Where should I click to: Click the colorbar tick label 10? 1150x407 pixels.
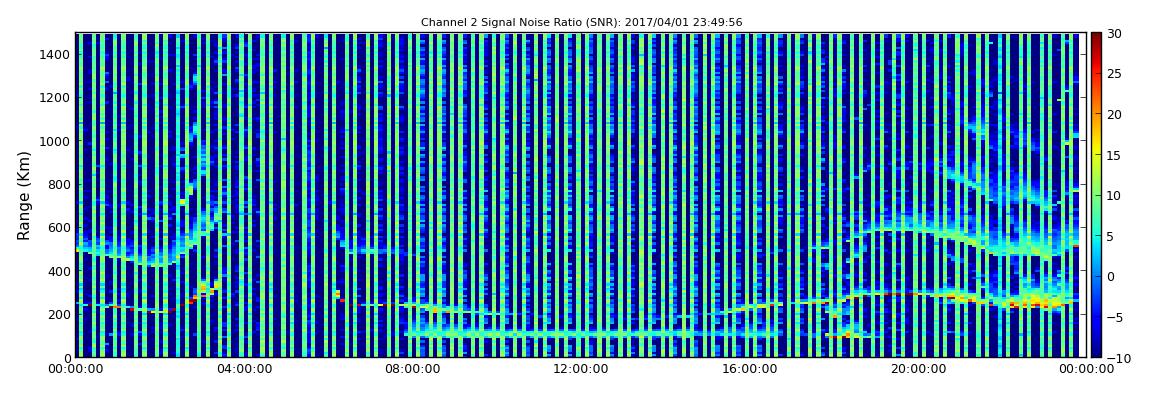(x=1114, y=195)
